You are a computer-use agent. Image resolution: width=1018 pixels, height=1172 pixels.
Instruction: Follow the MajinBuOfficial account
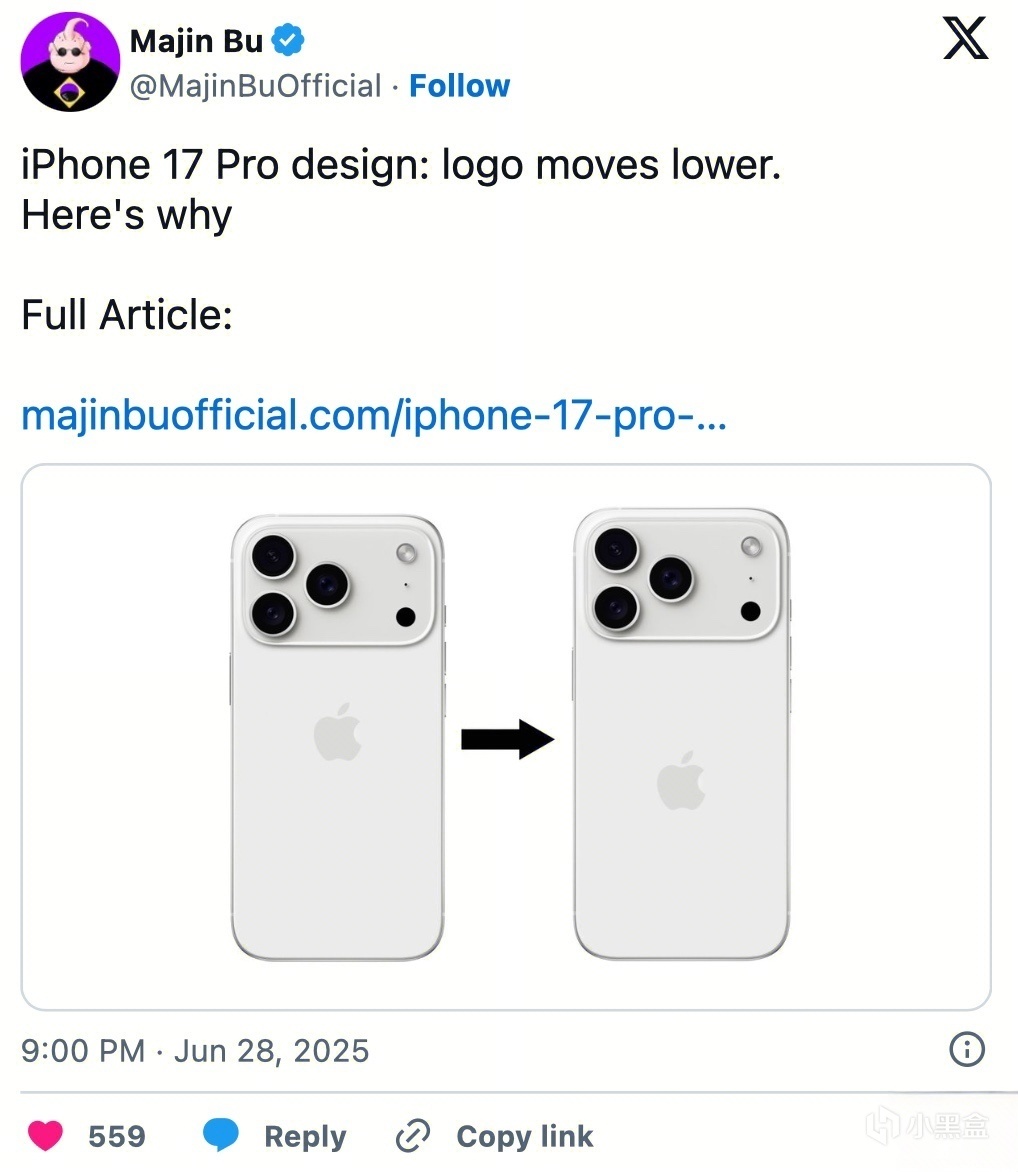(x=460, y=86)
